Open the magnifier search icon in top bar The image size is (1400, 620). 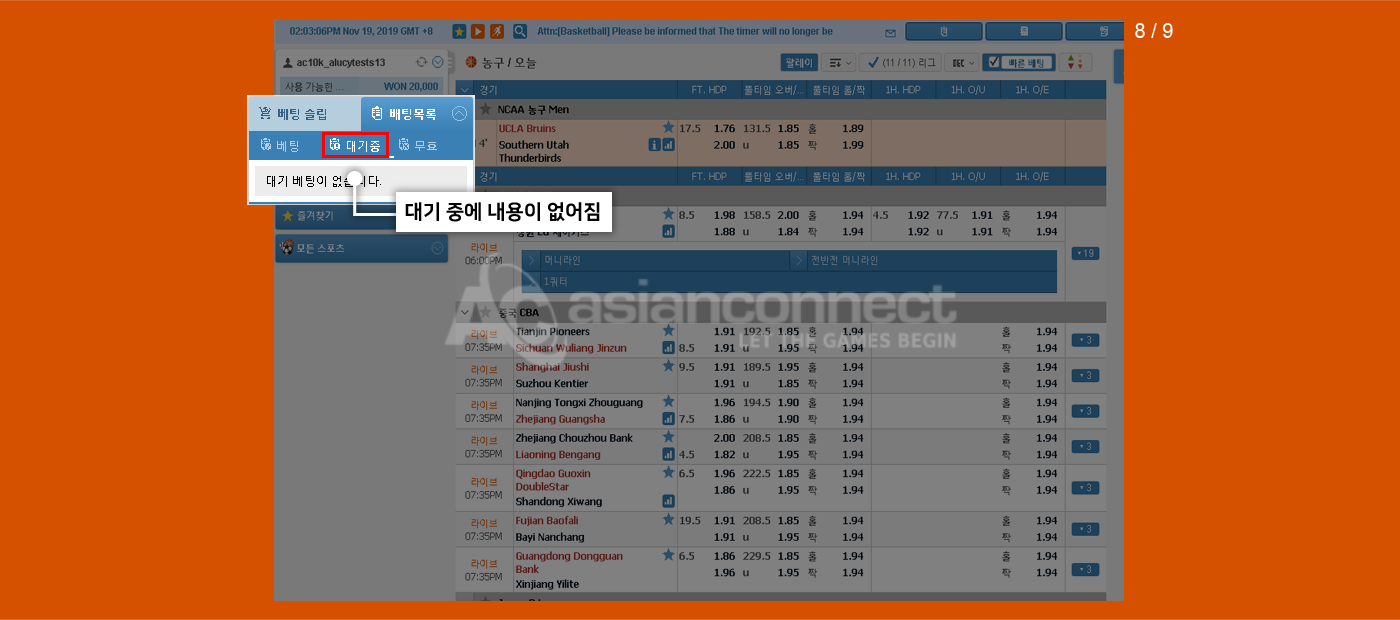pos(520,32)
